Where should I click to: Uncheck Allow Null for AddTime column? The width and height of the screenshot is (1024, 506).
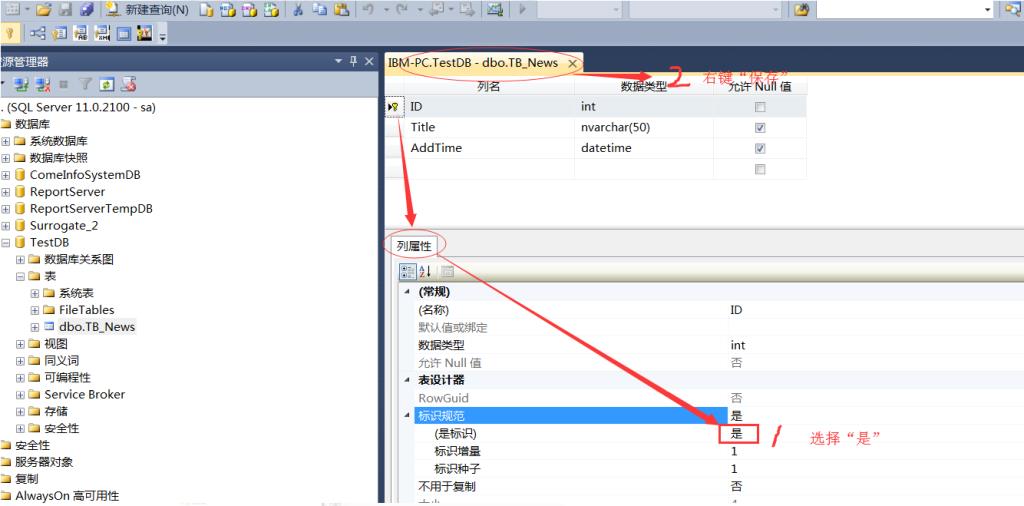(760, 148)
